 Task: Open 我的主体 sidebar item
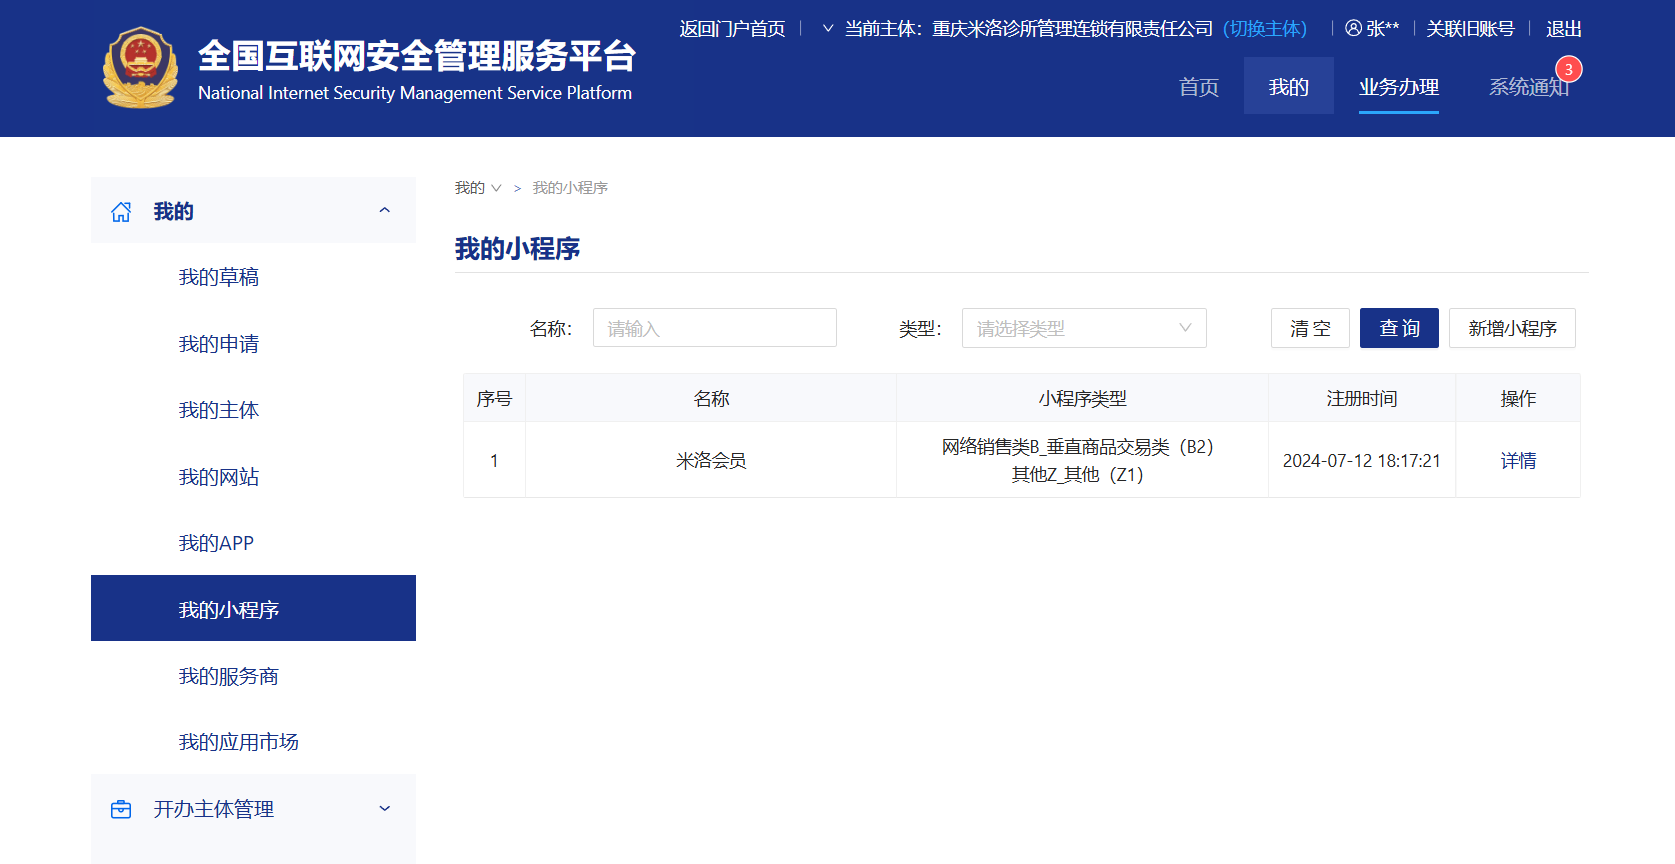click(219, 410)
